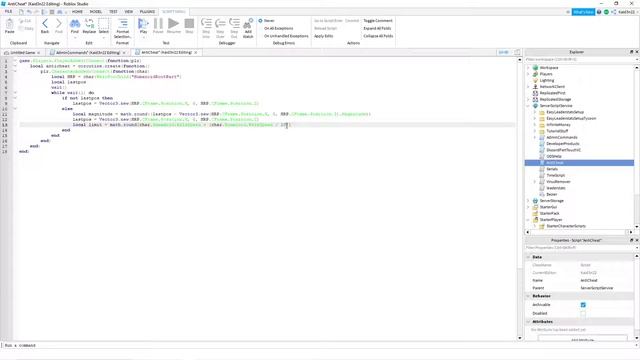
Task: Select StarterPack in Explorer
Action: (549, 213)
